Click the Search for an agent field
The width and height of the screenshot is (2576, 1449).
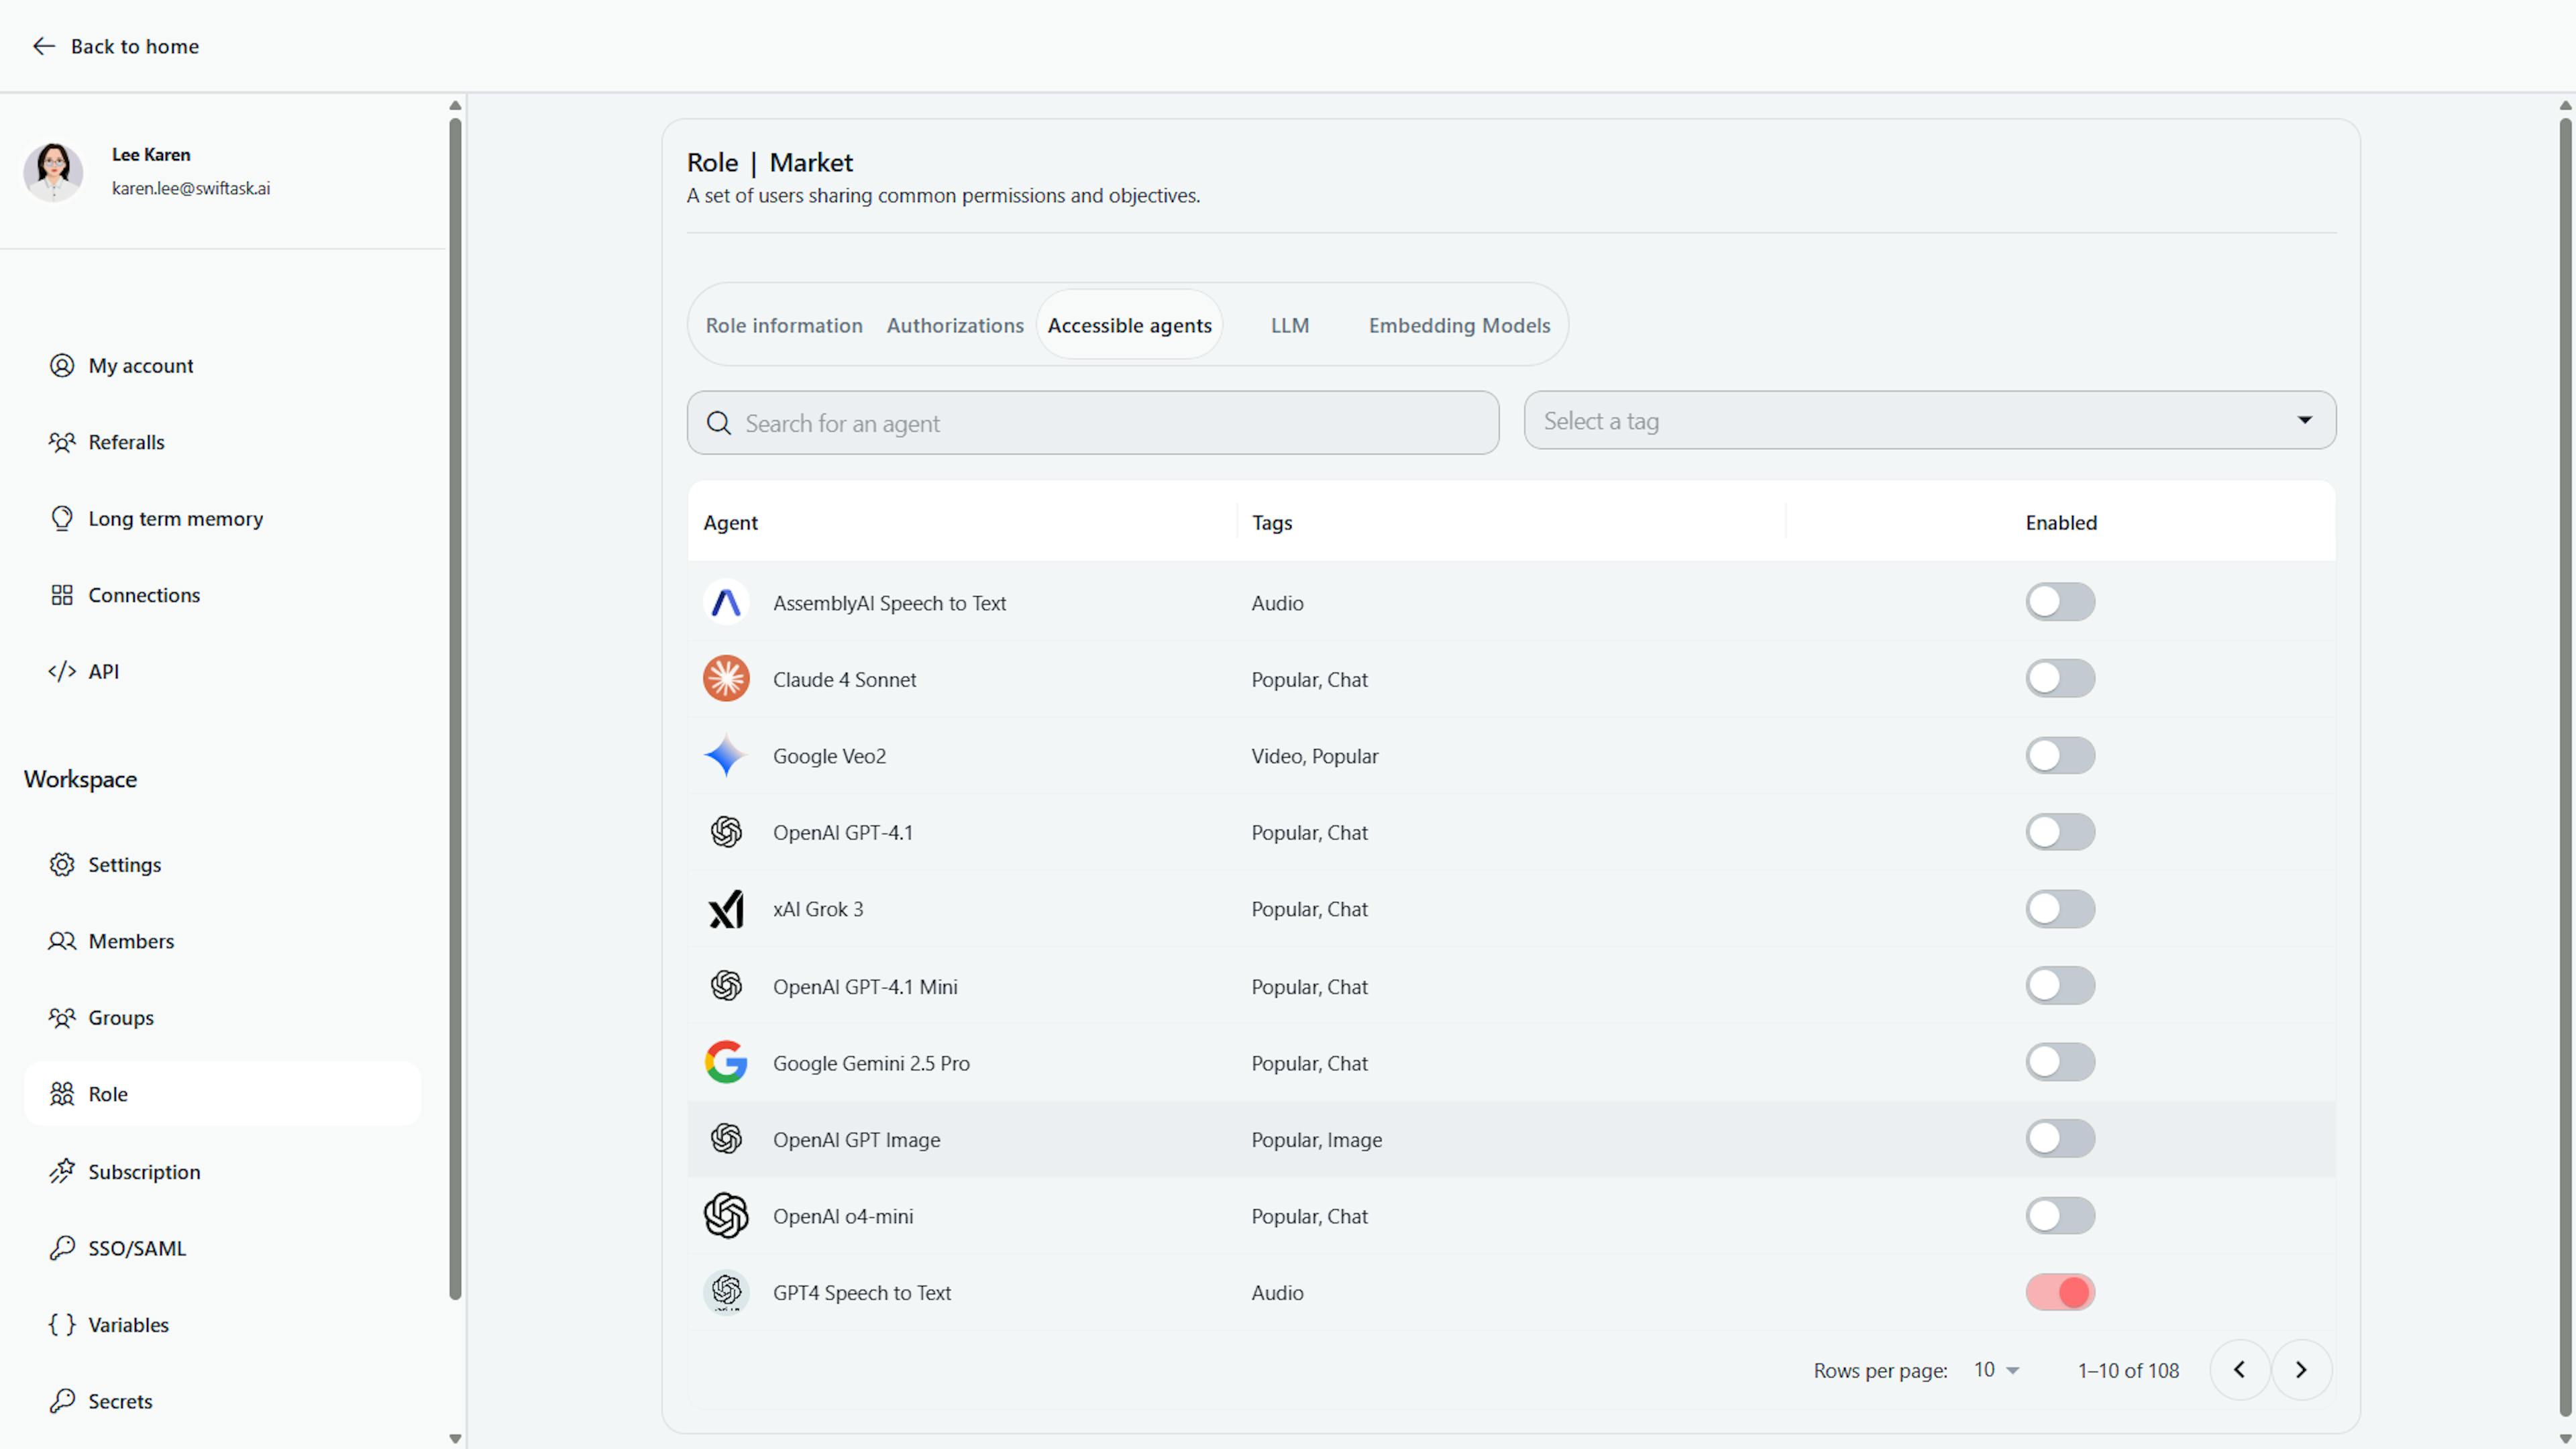[x=1093, y=423]
